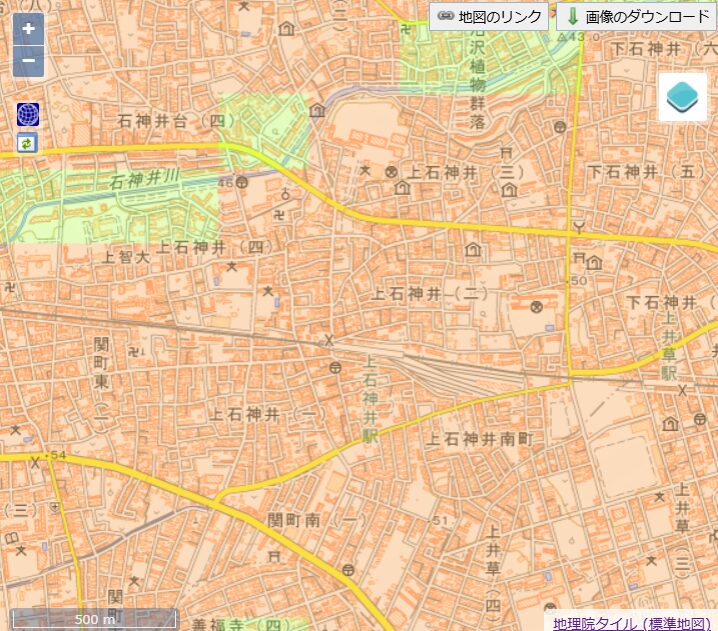
Task: Click the 画像のダウンロード button
Action: [x=635, y=17]
